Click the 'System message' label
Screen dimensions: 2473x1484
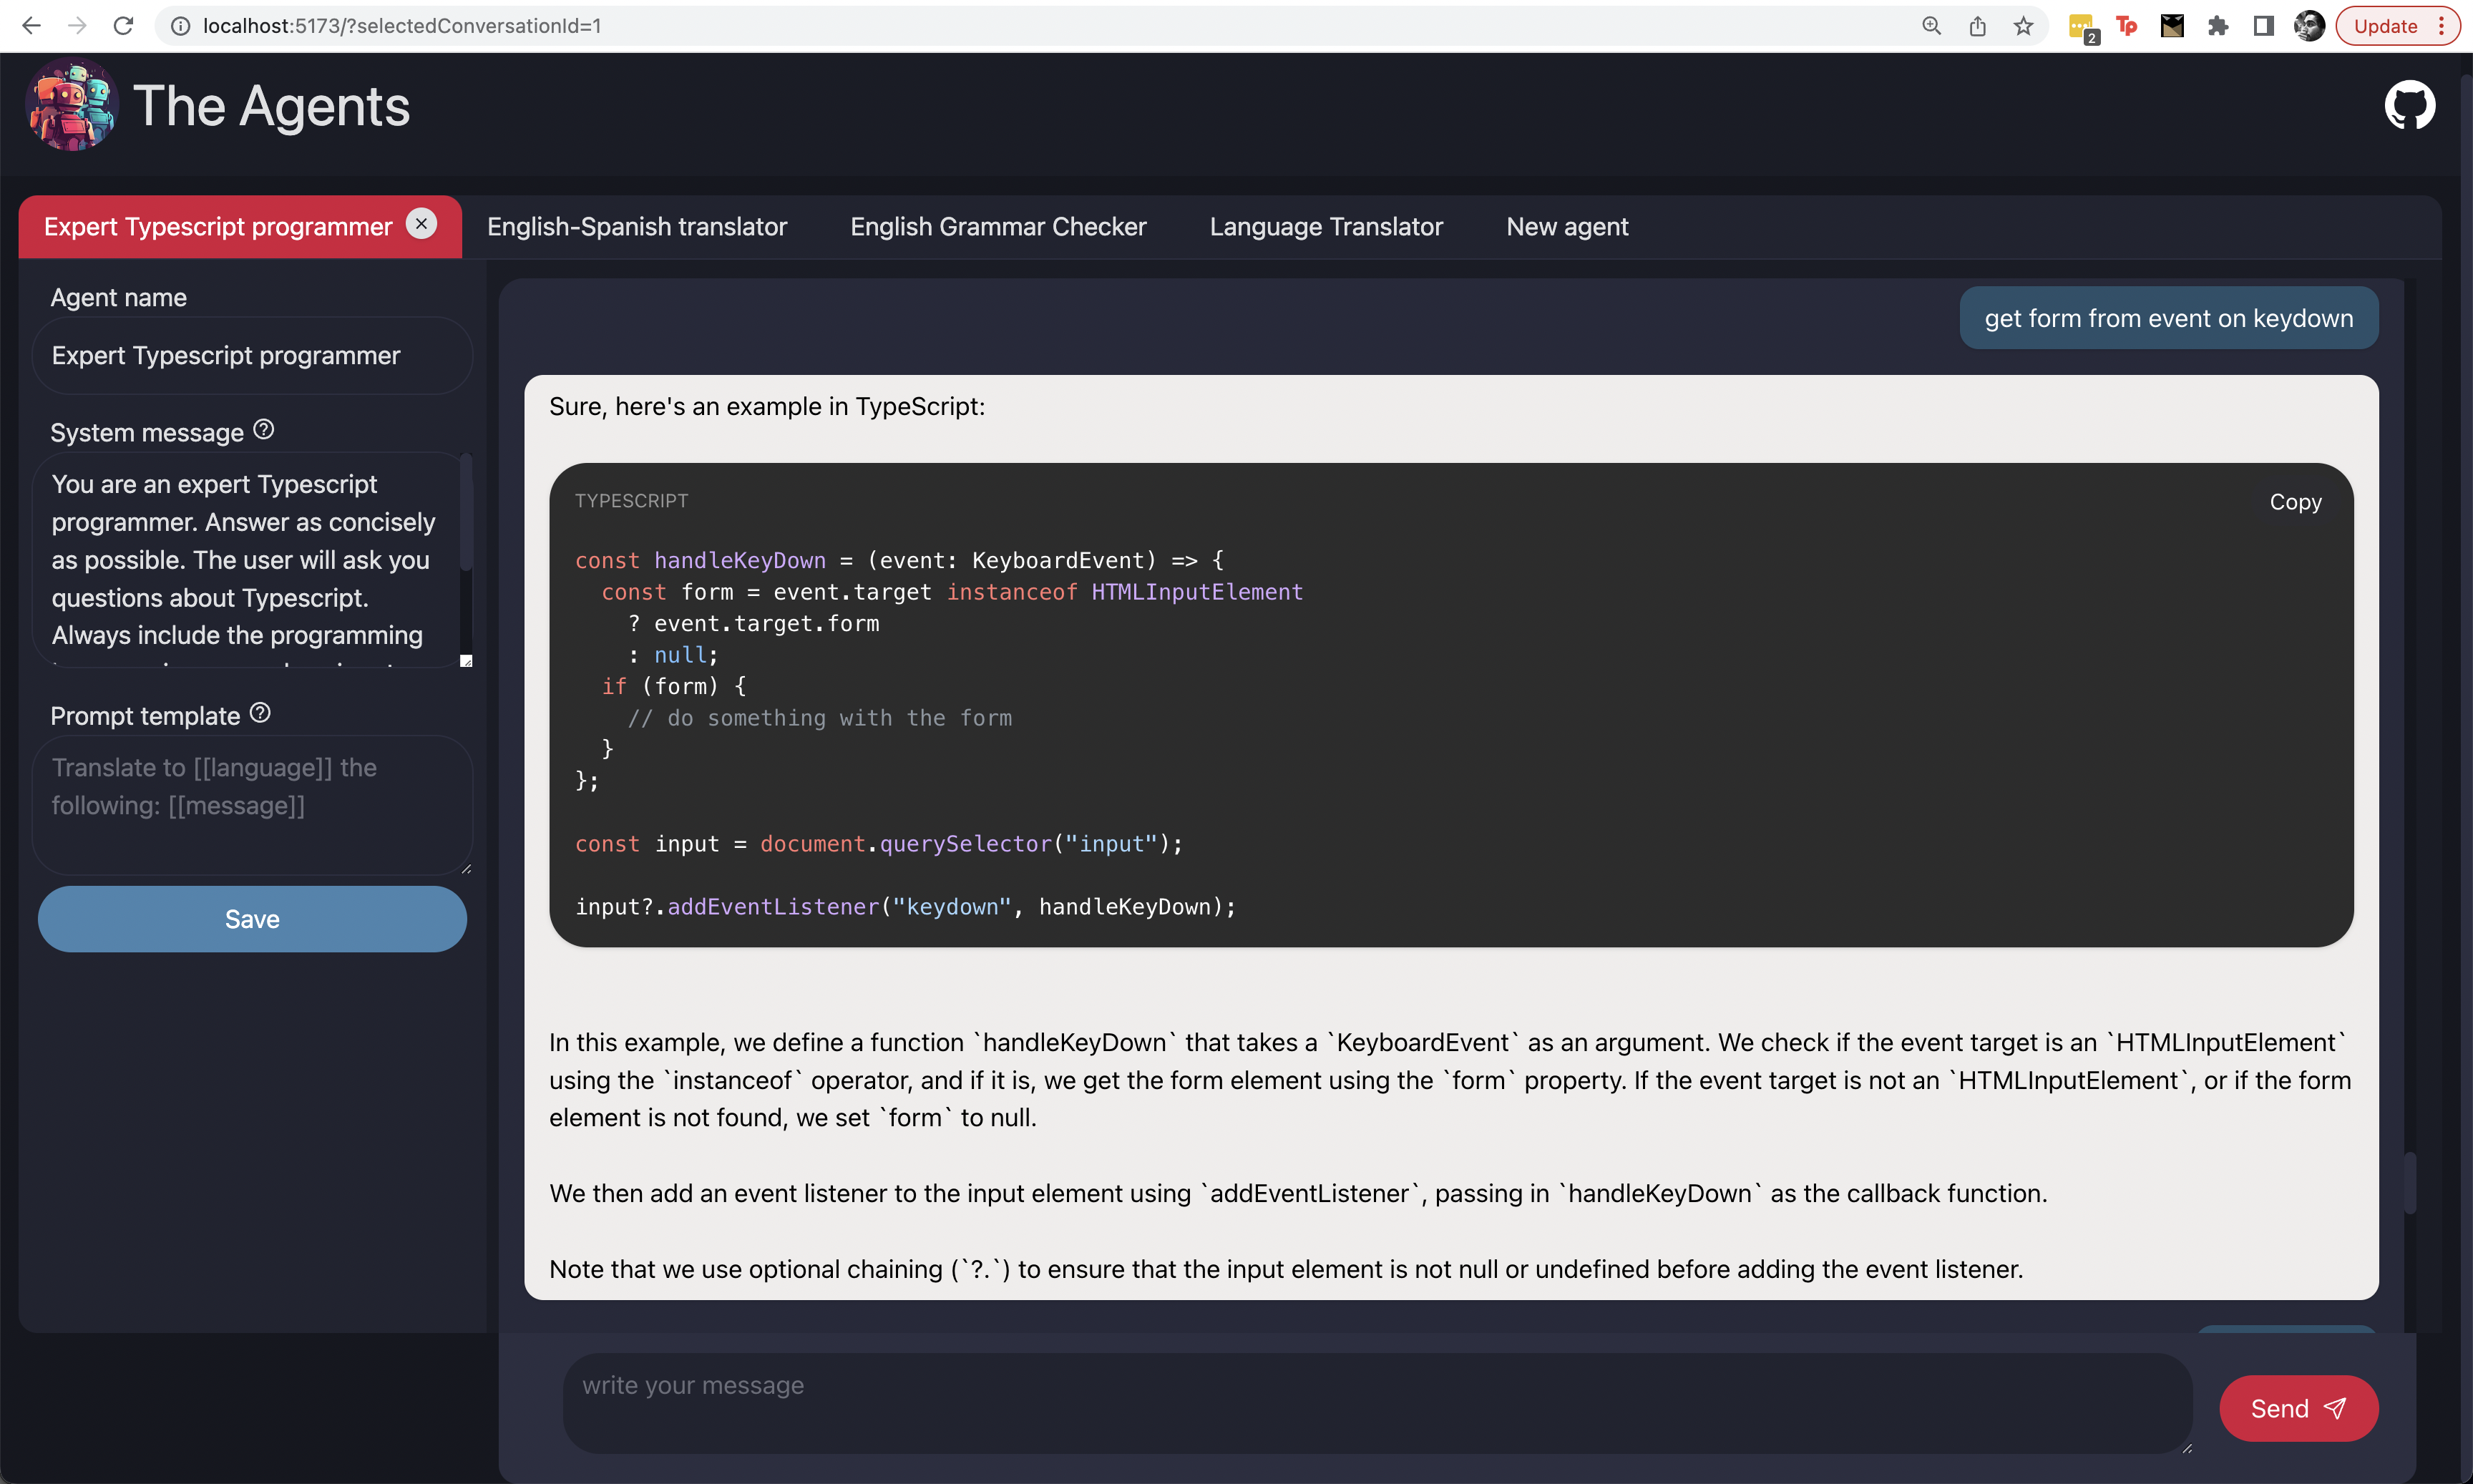point(147,433)
